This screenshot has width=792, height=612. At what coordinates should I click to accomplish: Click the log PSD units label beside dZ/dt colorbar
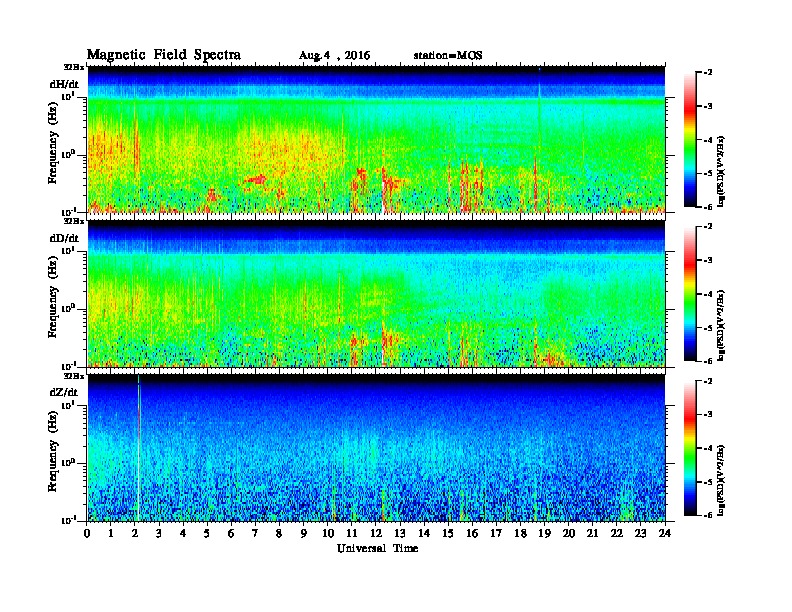(721, 480)
